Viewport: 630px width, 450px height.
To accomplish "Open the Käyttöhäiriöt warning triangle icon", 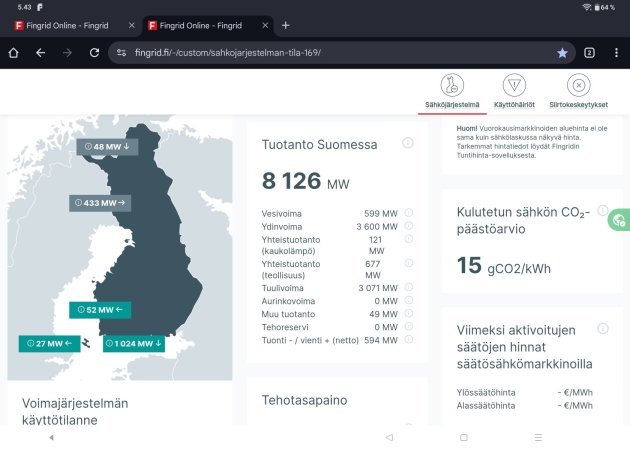I will [514, 85].
